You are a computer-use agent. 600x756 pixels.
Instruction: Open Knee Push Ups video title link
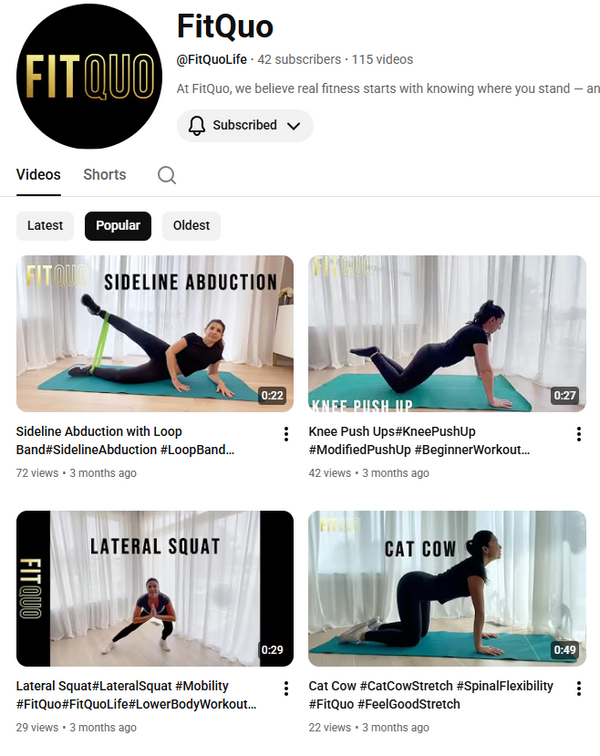click(419, 440)
